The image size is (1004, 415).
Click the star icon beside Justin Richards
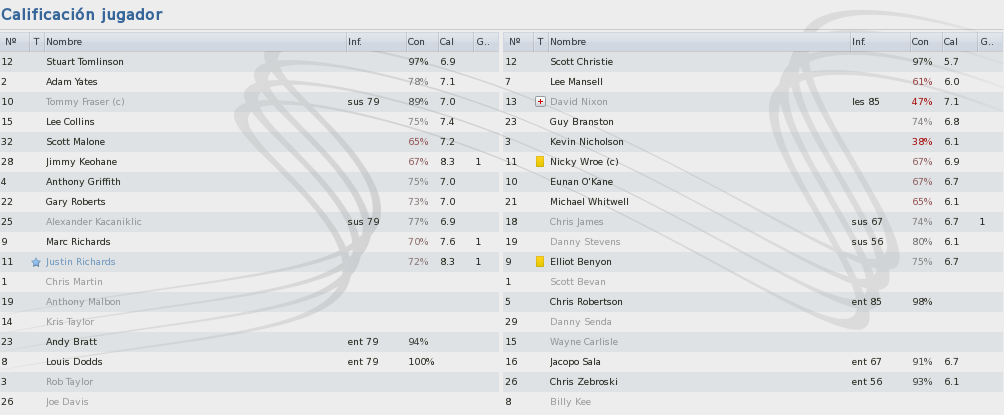(x=36, y=262)
